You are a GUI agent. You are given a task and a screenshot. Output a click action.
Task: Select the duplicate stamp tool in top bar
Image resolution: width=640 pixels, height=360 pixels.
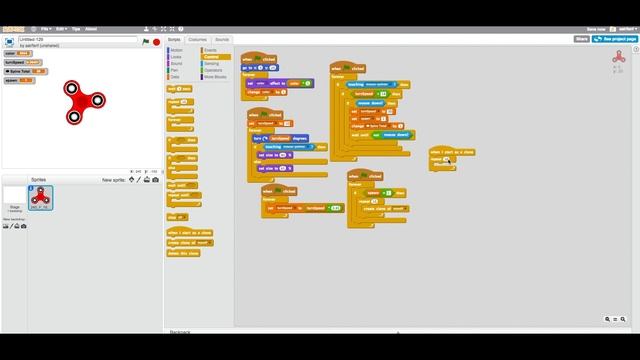pos(146,29)
